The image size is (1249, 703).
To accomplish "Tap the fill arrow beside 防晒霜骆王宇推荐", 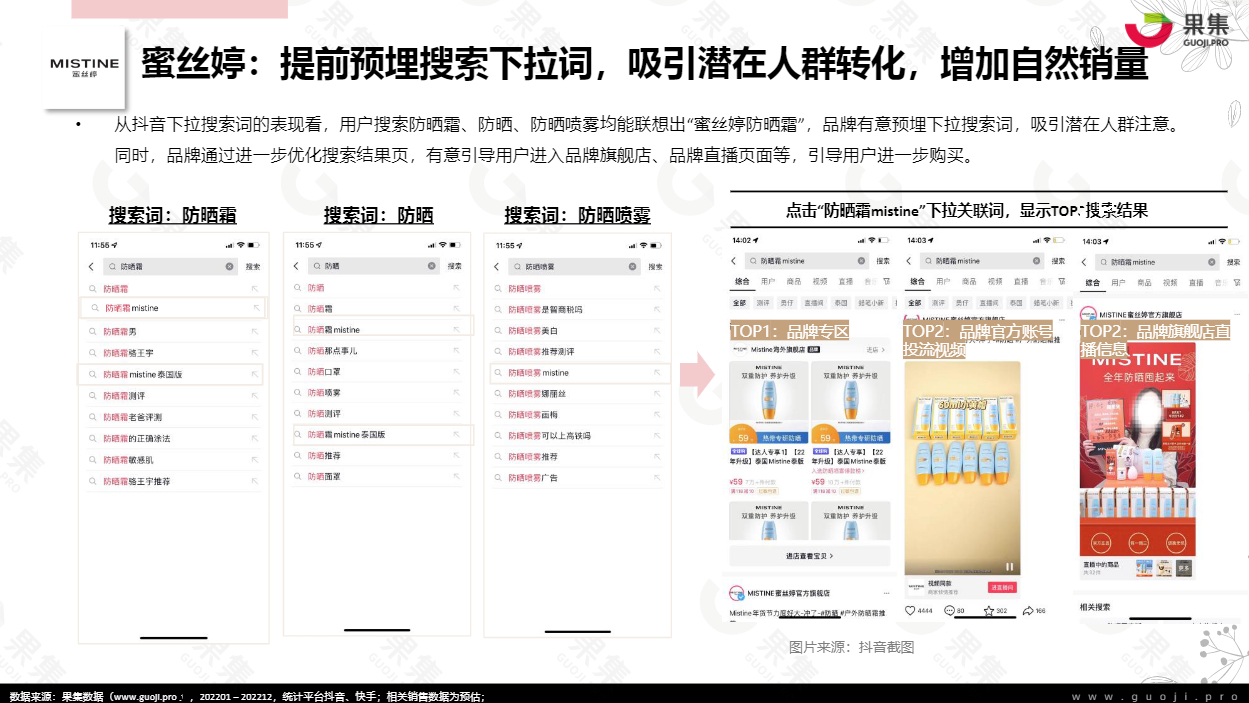I will coord(255,481).
